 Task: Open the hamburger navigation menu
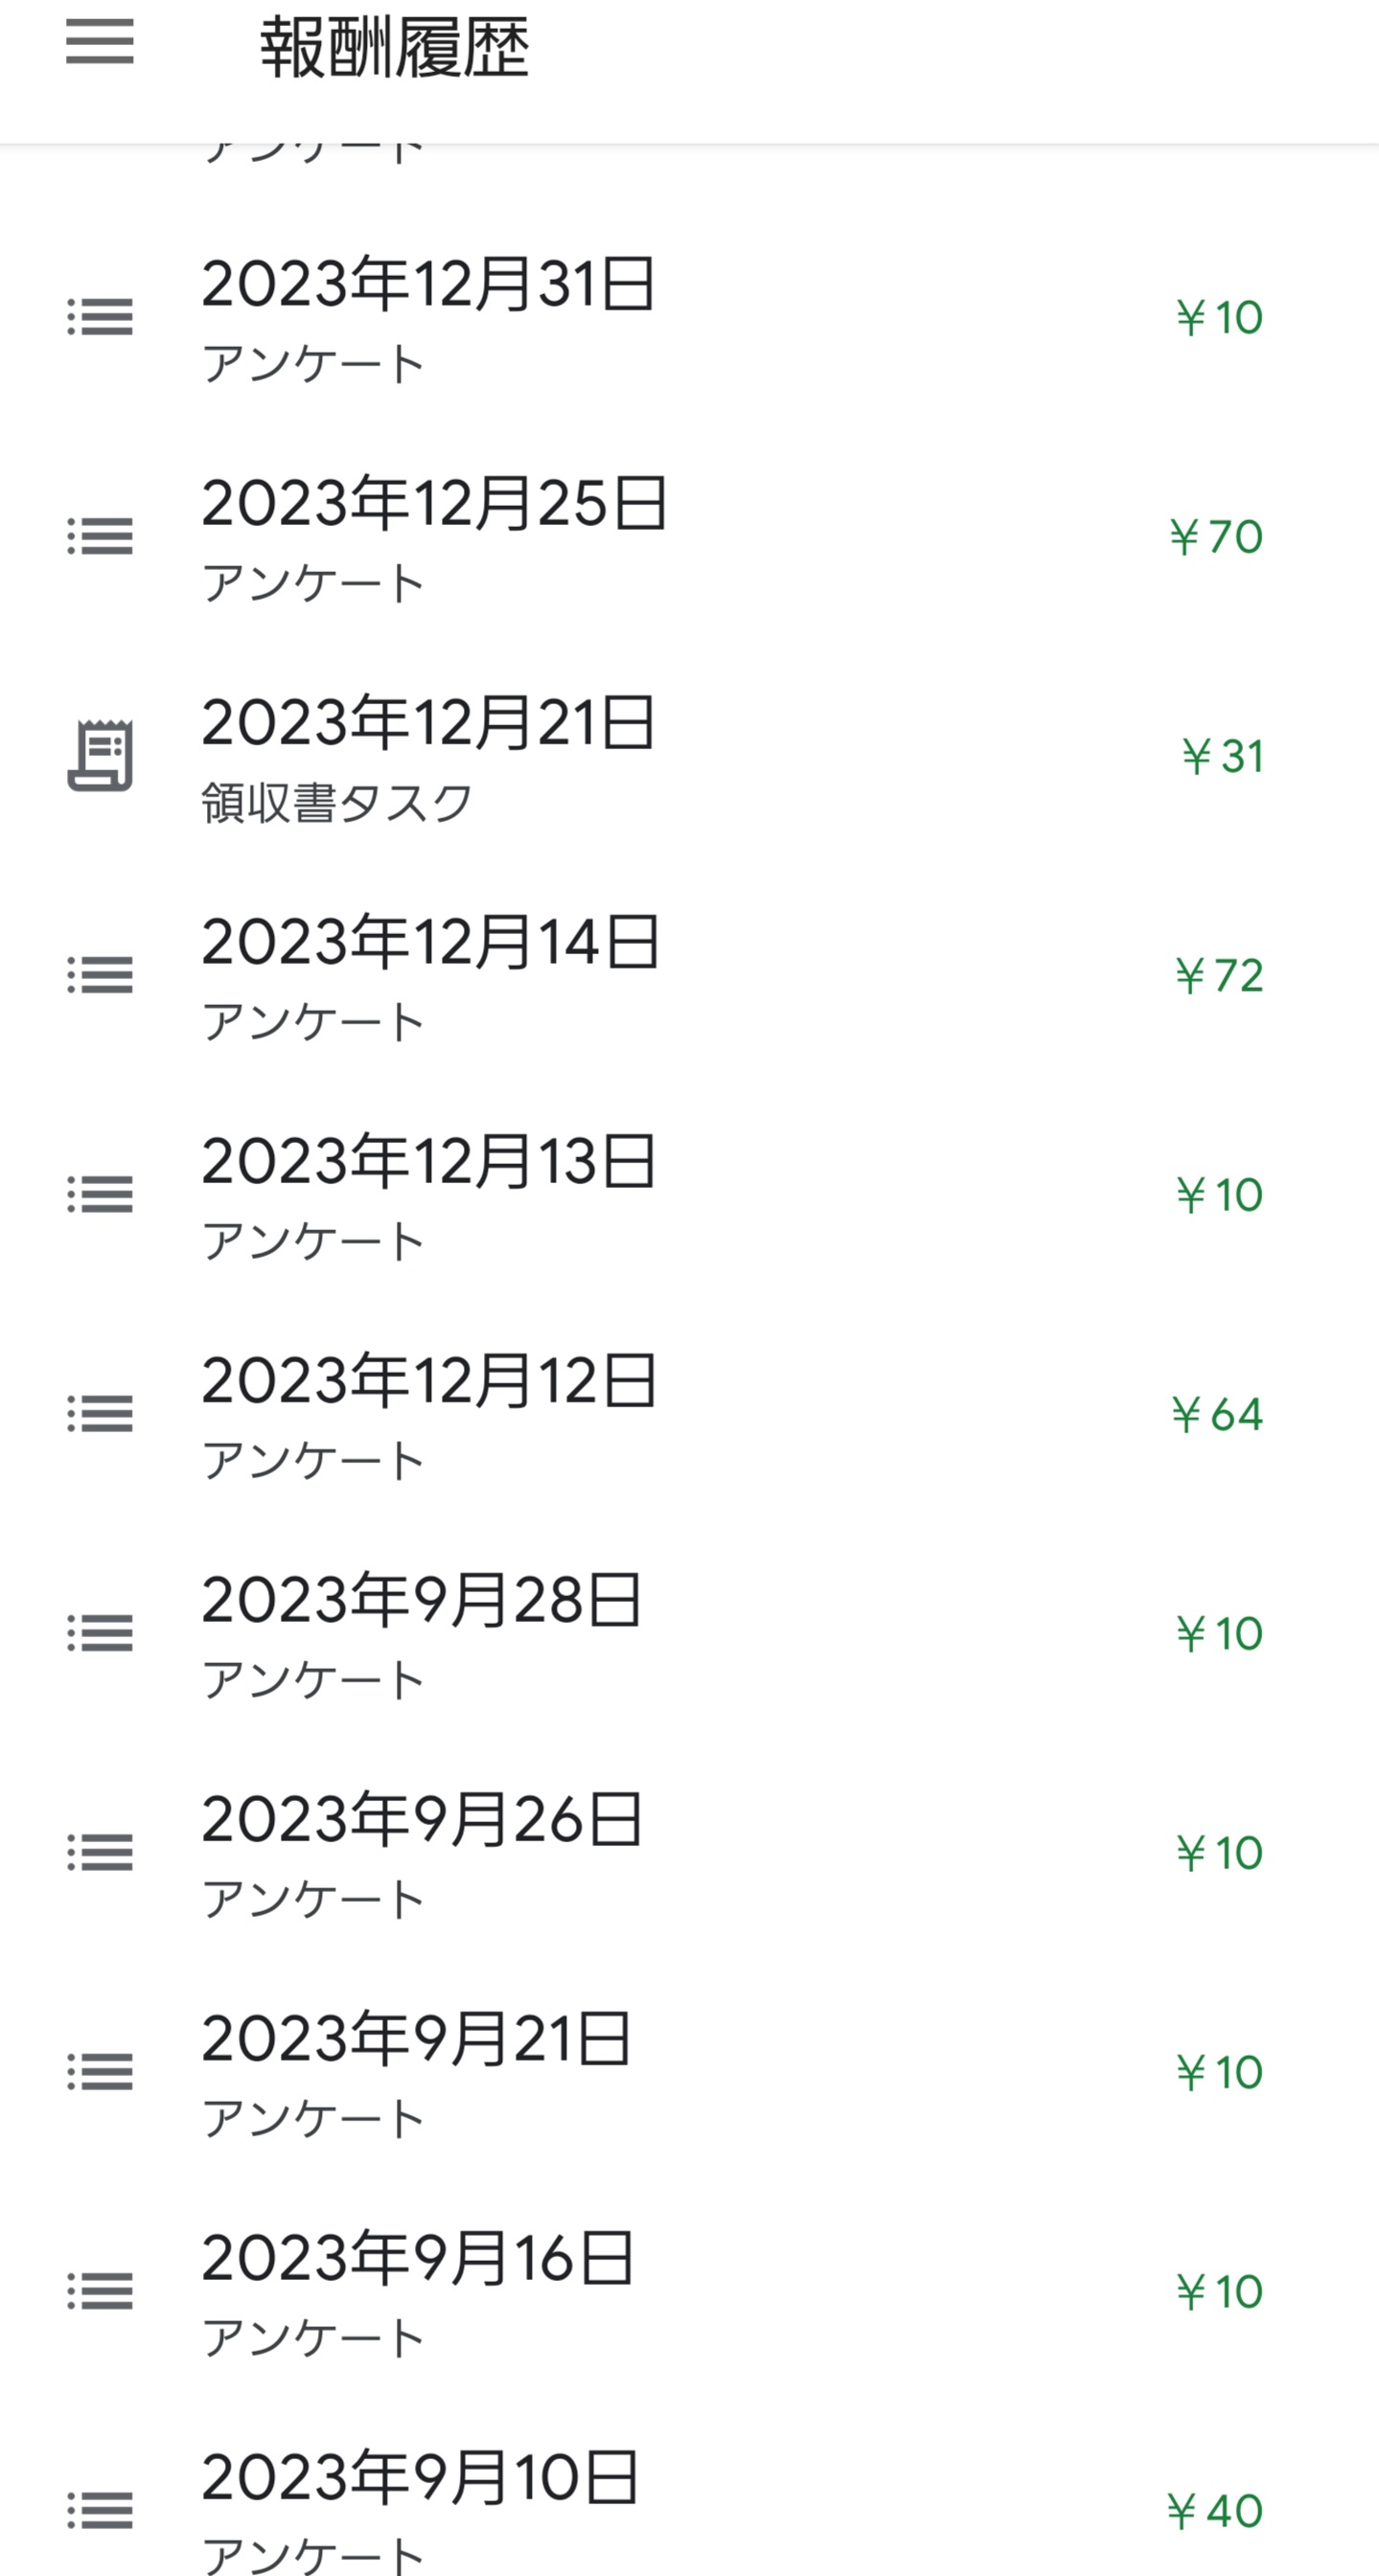[100, 42]
